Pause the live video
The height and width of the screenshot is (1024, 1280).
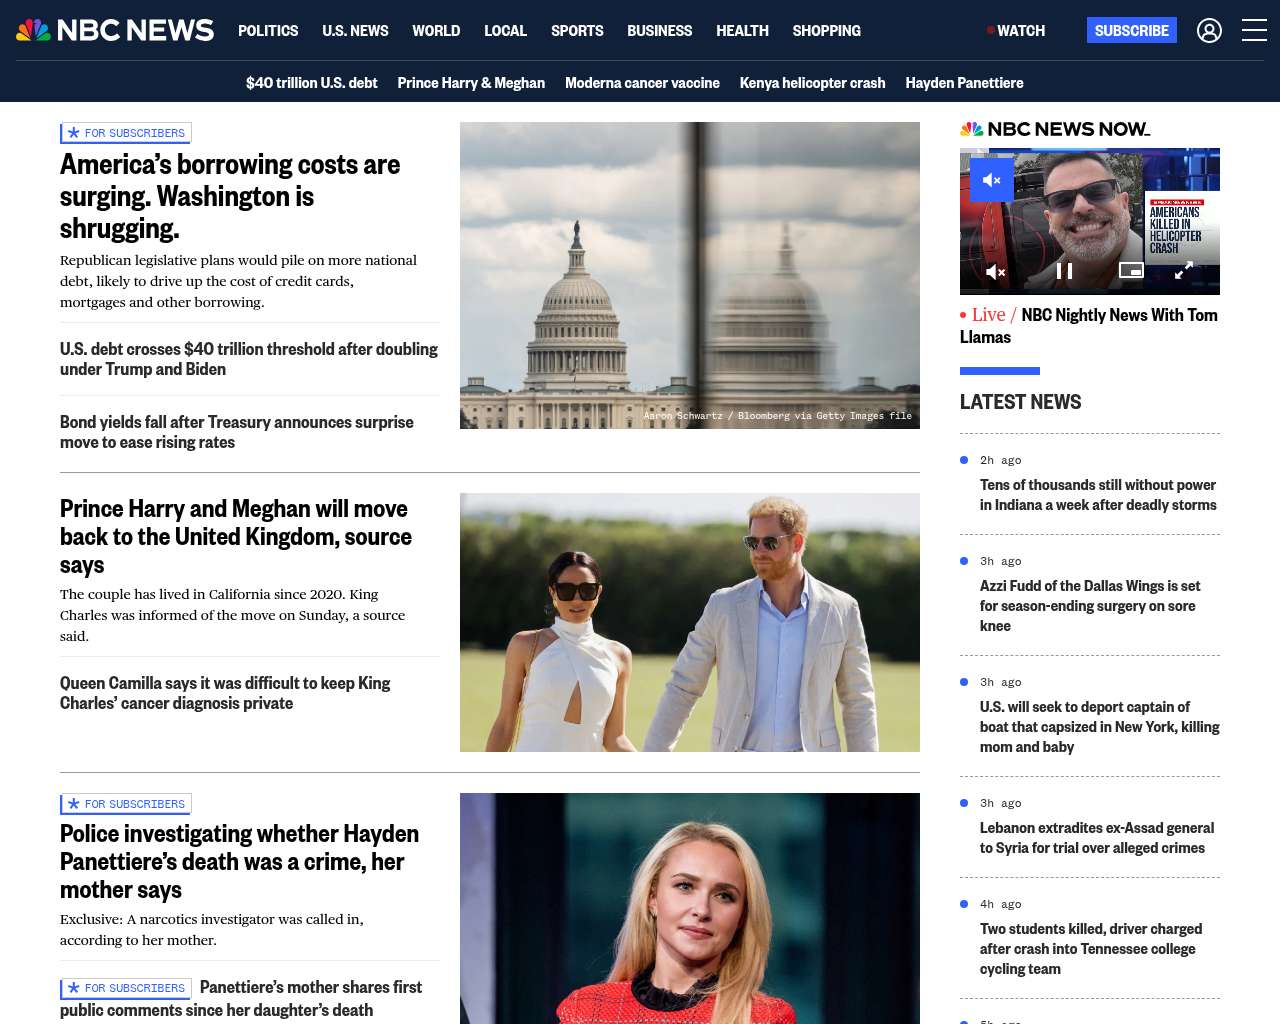pos(1065,271)
